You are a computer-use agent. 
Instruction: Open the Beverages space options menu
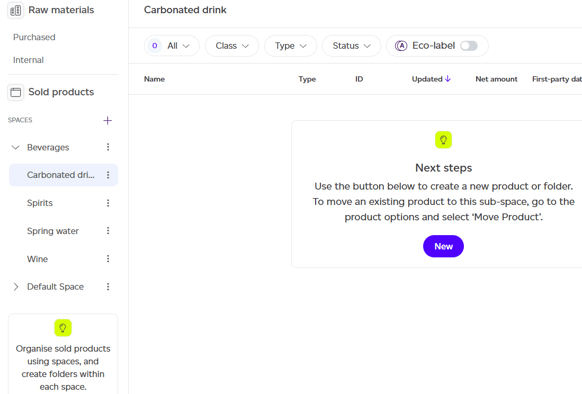click(108, 147)
